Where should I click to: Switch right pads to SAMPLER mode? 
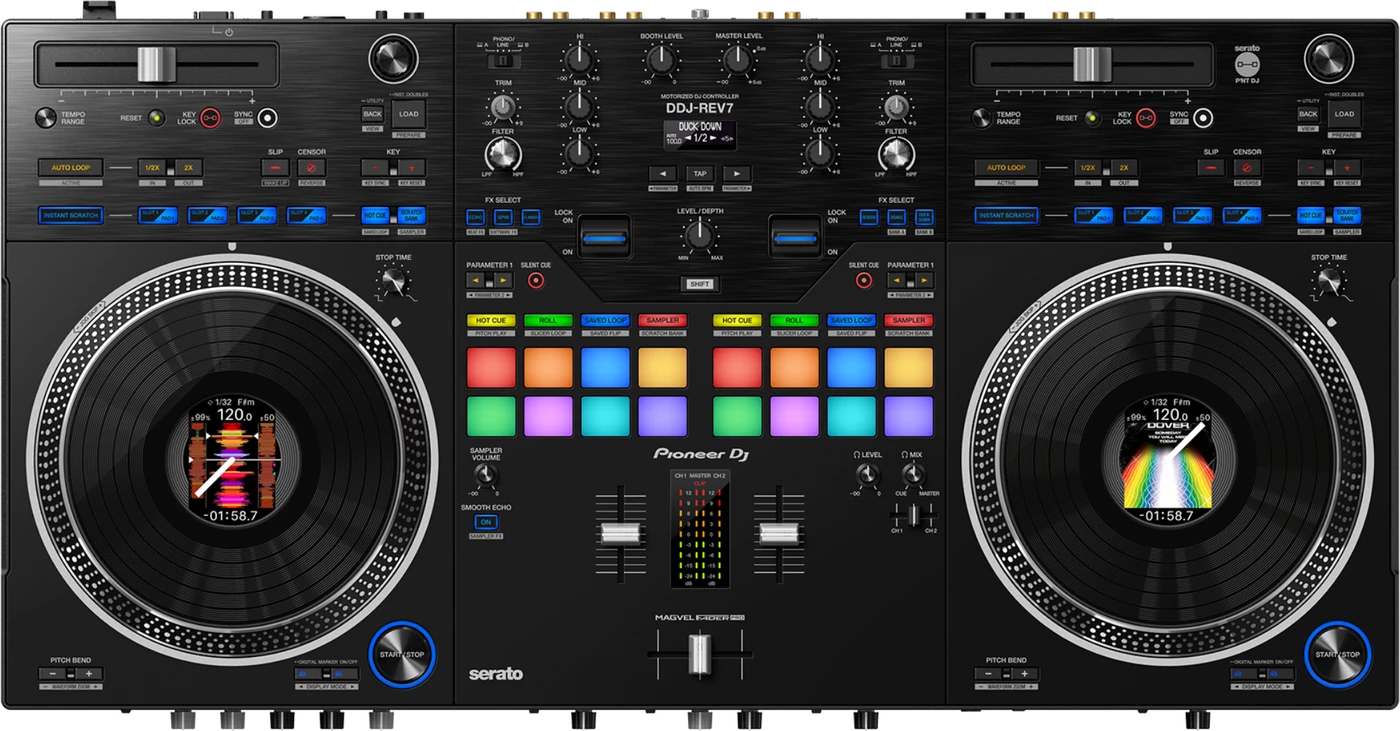908,321
